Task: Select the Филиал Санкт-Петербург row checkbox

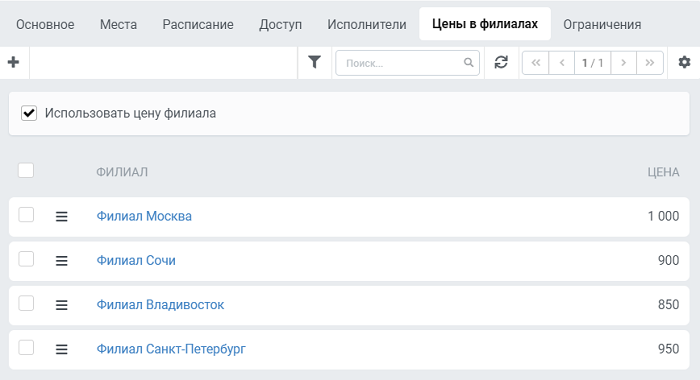Action: [x=26, y=347]
